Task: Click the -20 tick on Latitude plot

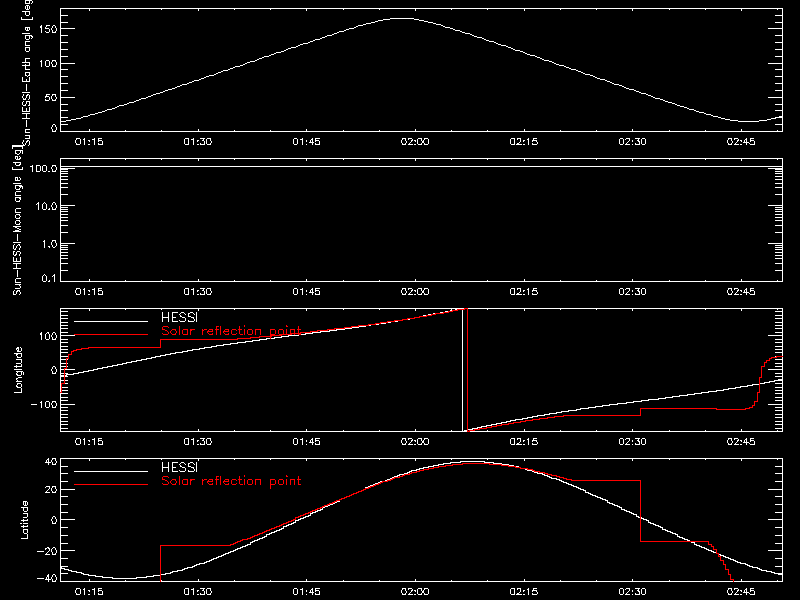Action: tap(47, 551)
